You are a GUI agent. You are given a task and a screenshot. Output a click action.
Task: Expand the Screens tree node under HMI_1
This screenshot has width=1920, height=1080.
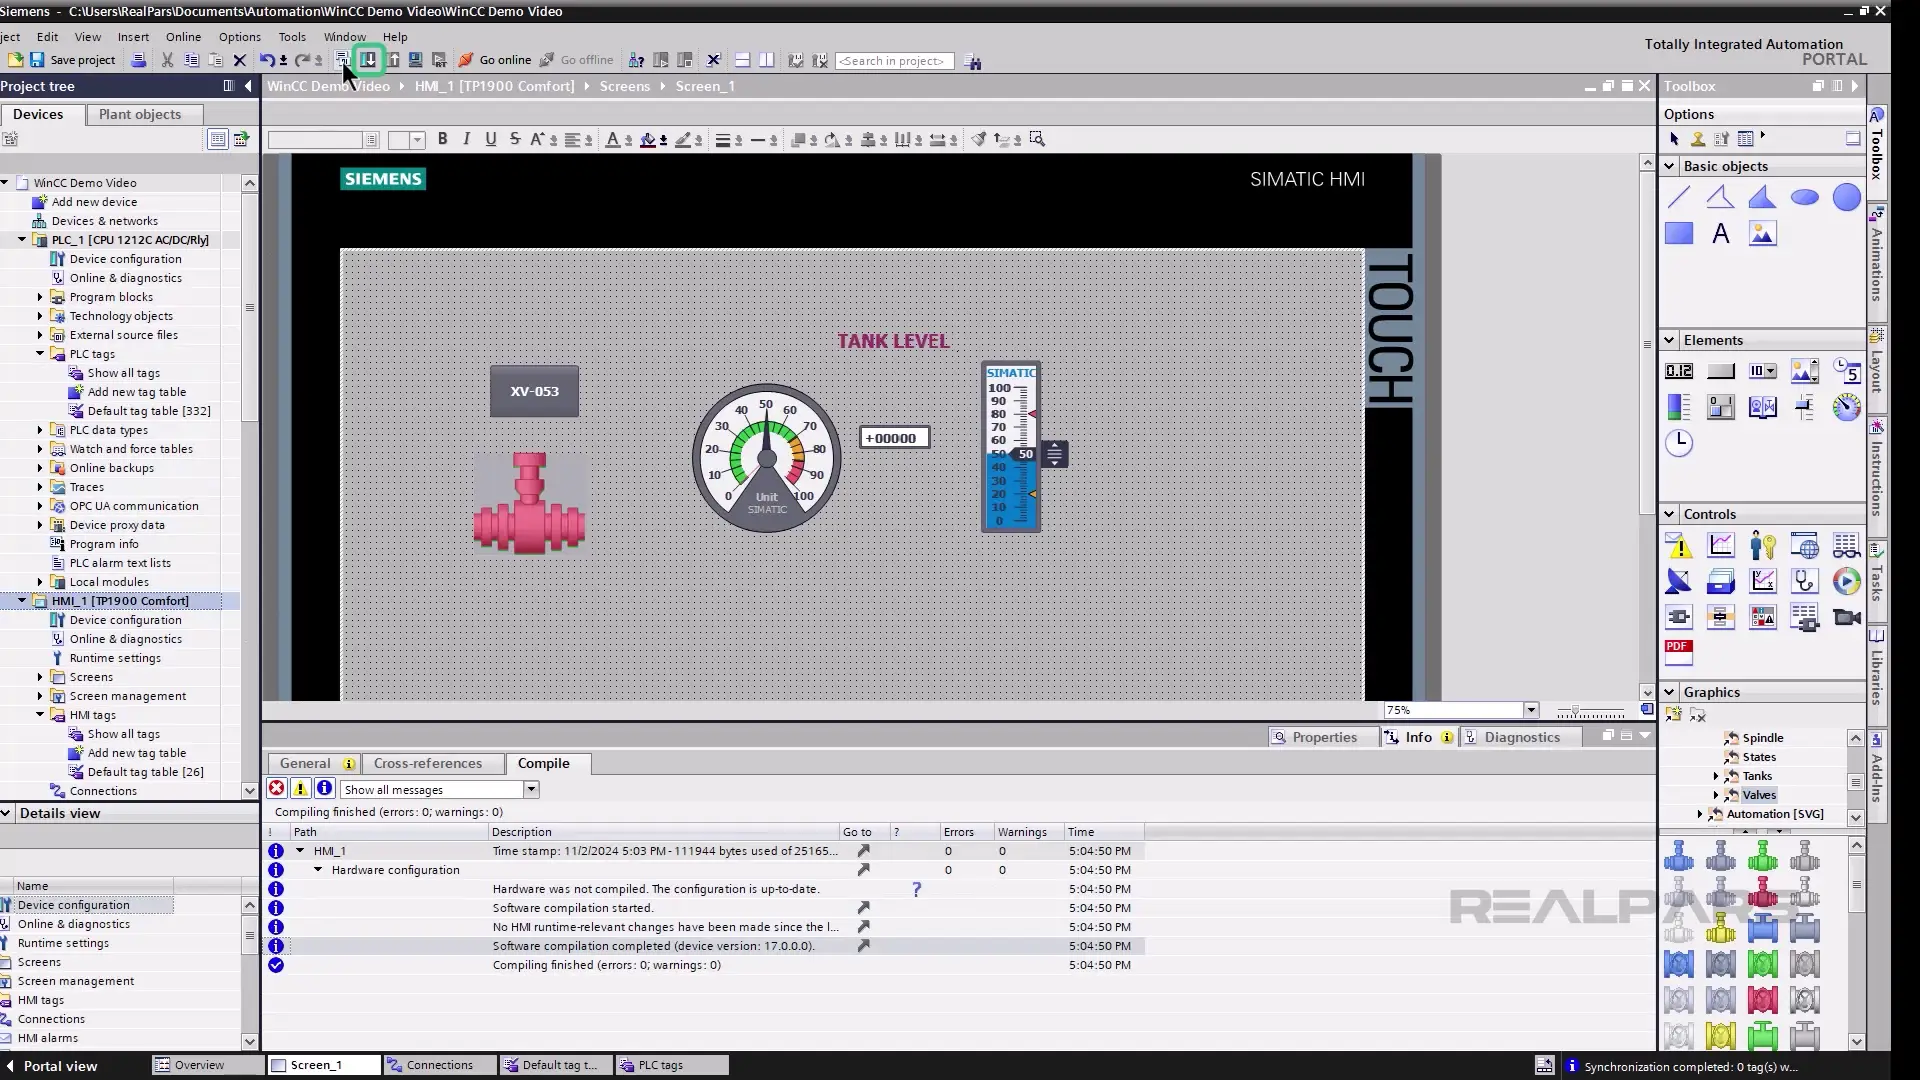[x=40, y=677]
